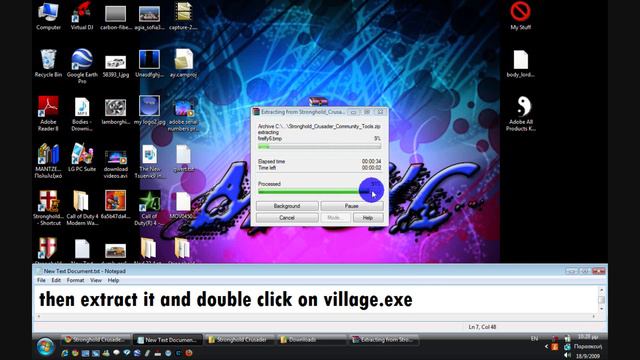Select the Stronghold - Shortcut desktop icon

click(x=48, y=208)
